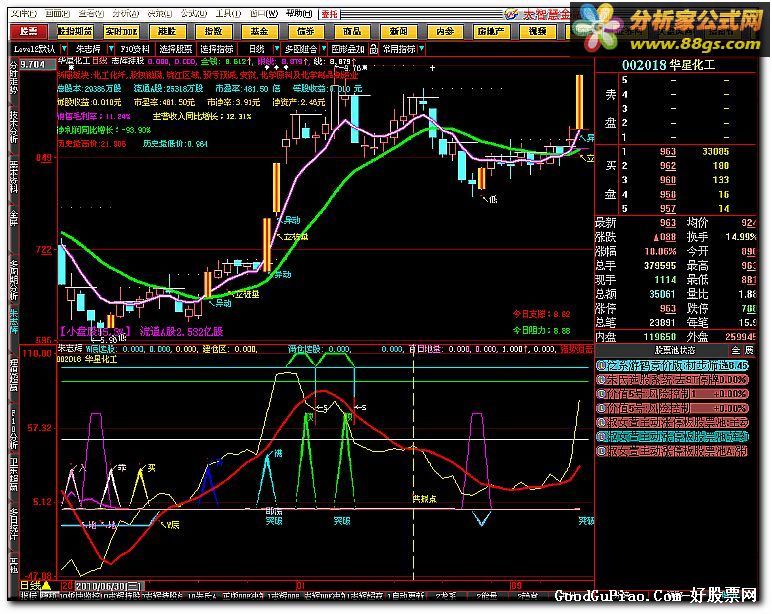This screenshot has width=772, height=614.
Task: Open the 工具 menu
Action: [x=228, y=14]
